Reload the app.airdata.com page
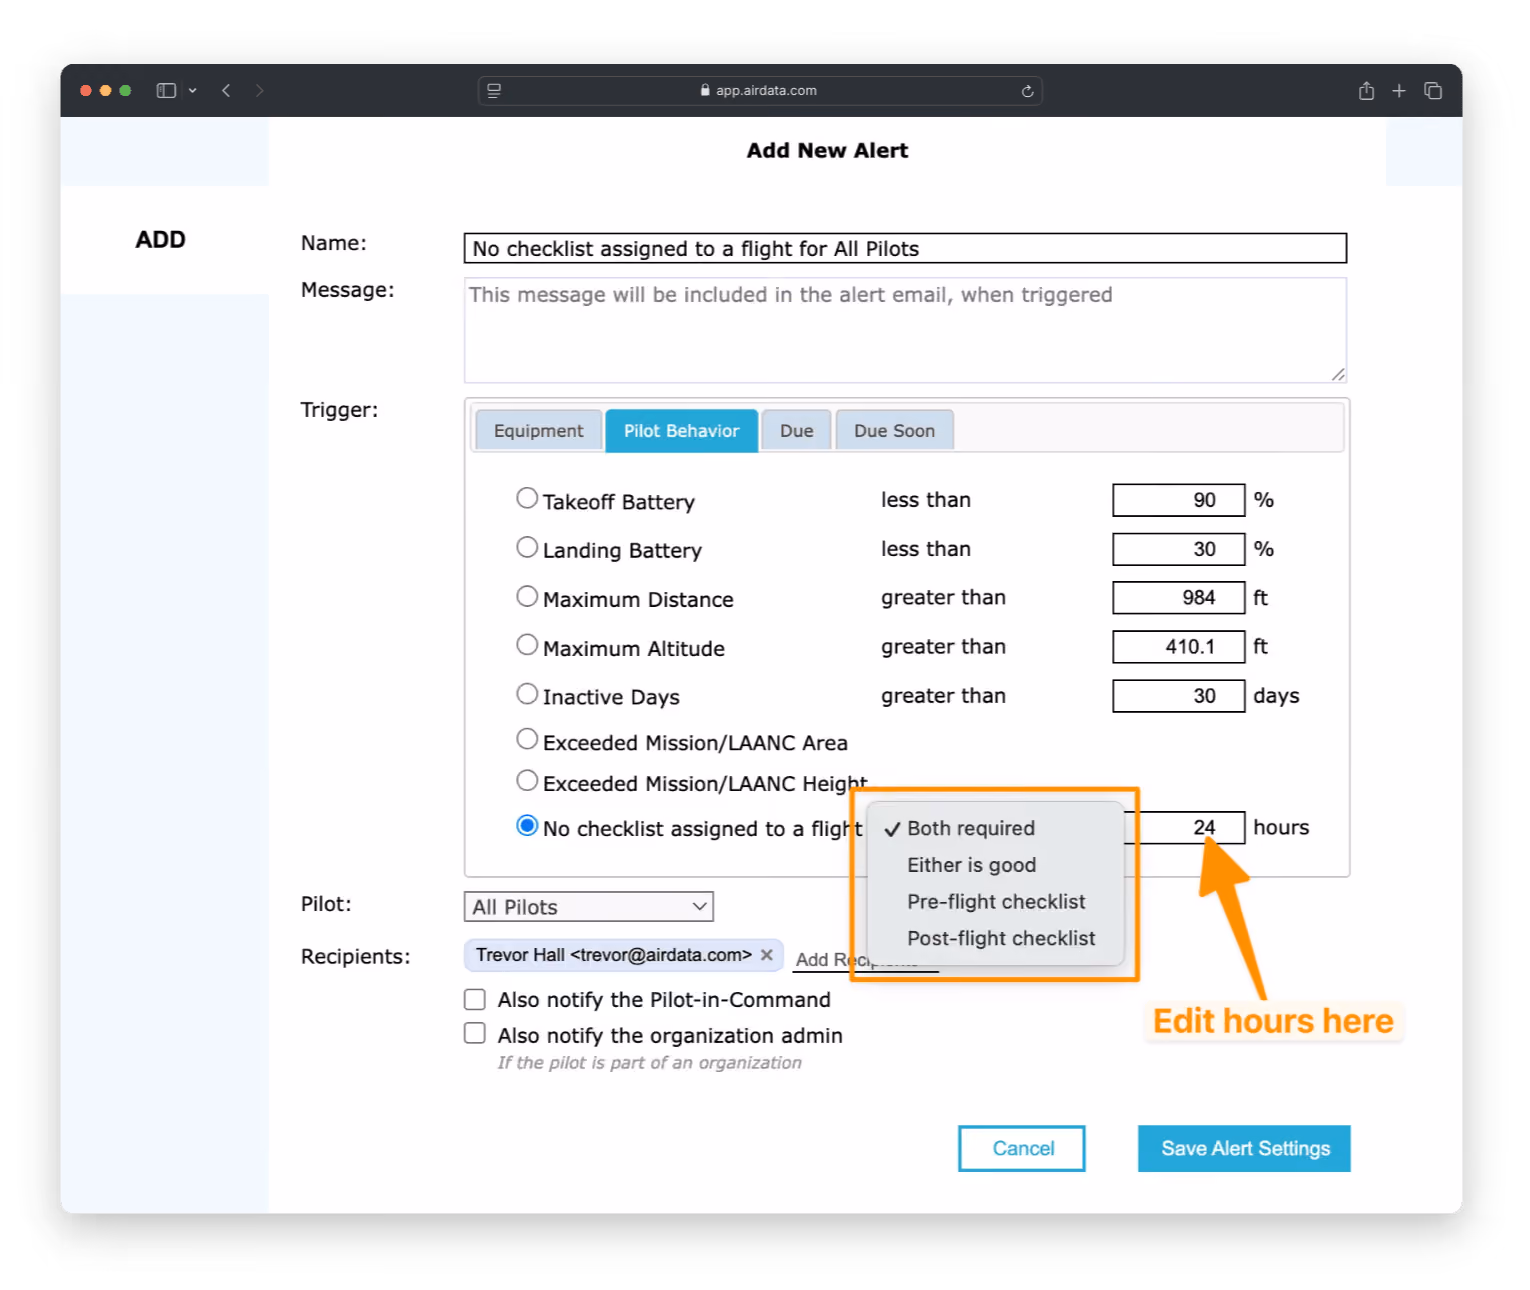The image size is (1530, 1290). click(x=1027, y=91)
